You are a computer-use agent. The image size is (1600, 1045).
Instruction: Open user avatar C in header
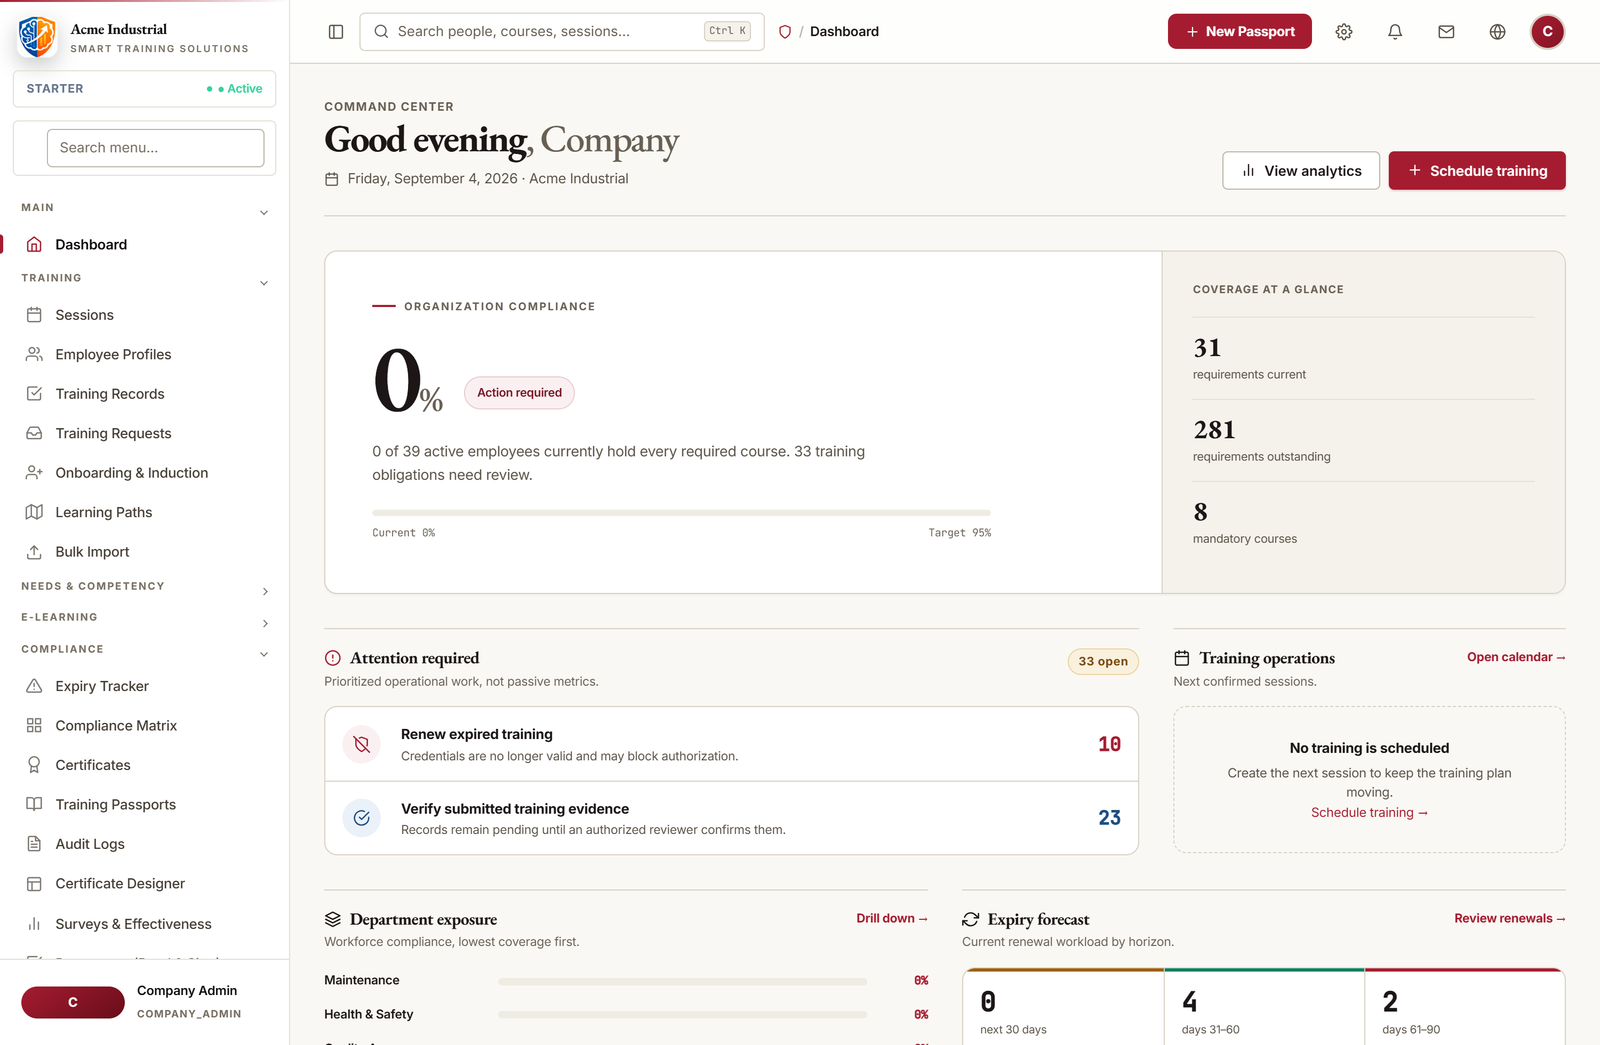point(1547,32)
